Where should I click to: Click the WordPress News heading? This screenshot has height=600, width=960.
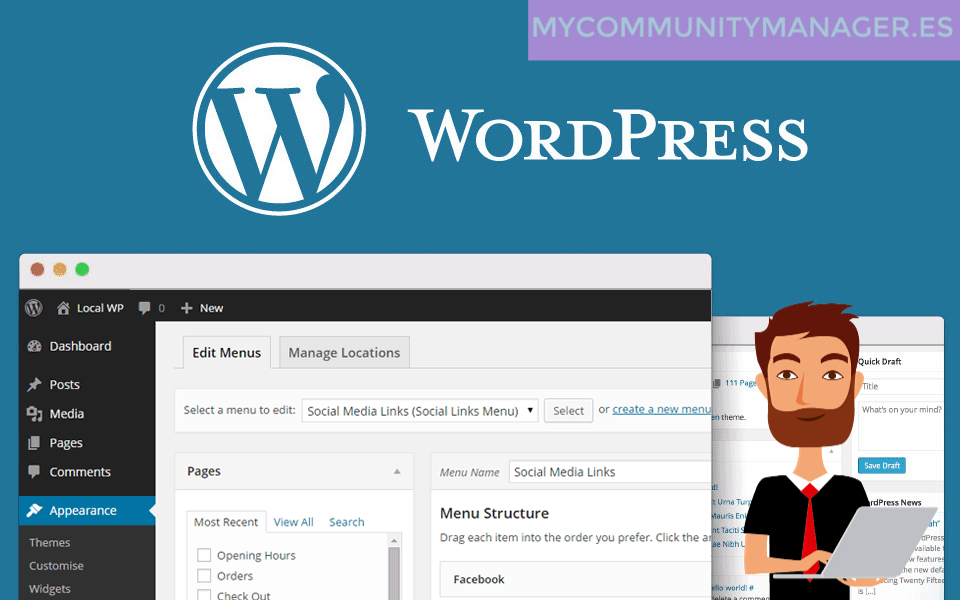tap(894, 502)
